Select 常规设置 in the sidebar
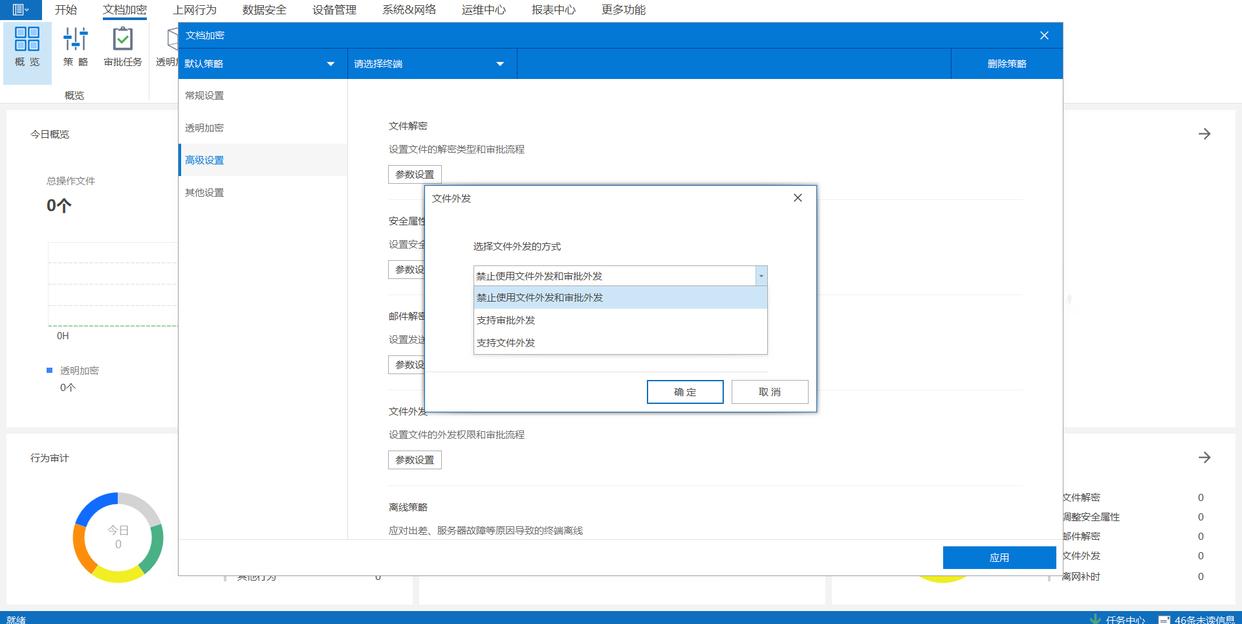The width and height of the screenshot is (1242, 624). click(263, 96)
